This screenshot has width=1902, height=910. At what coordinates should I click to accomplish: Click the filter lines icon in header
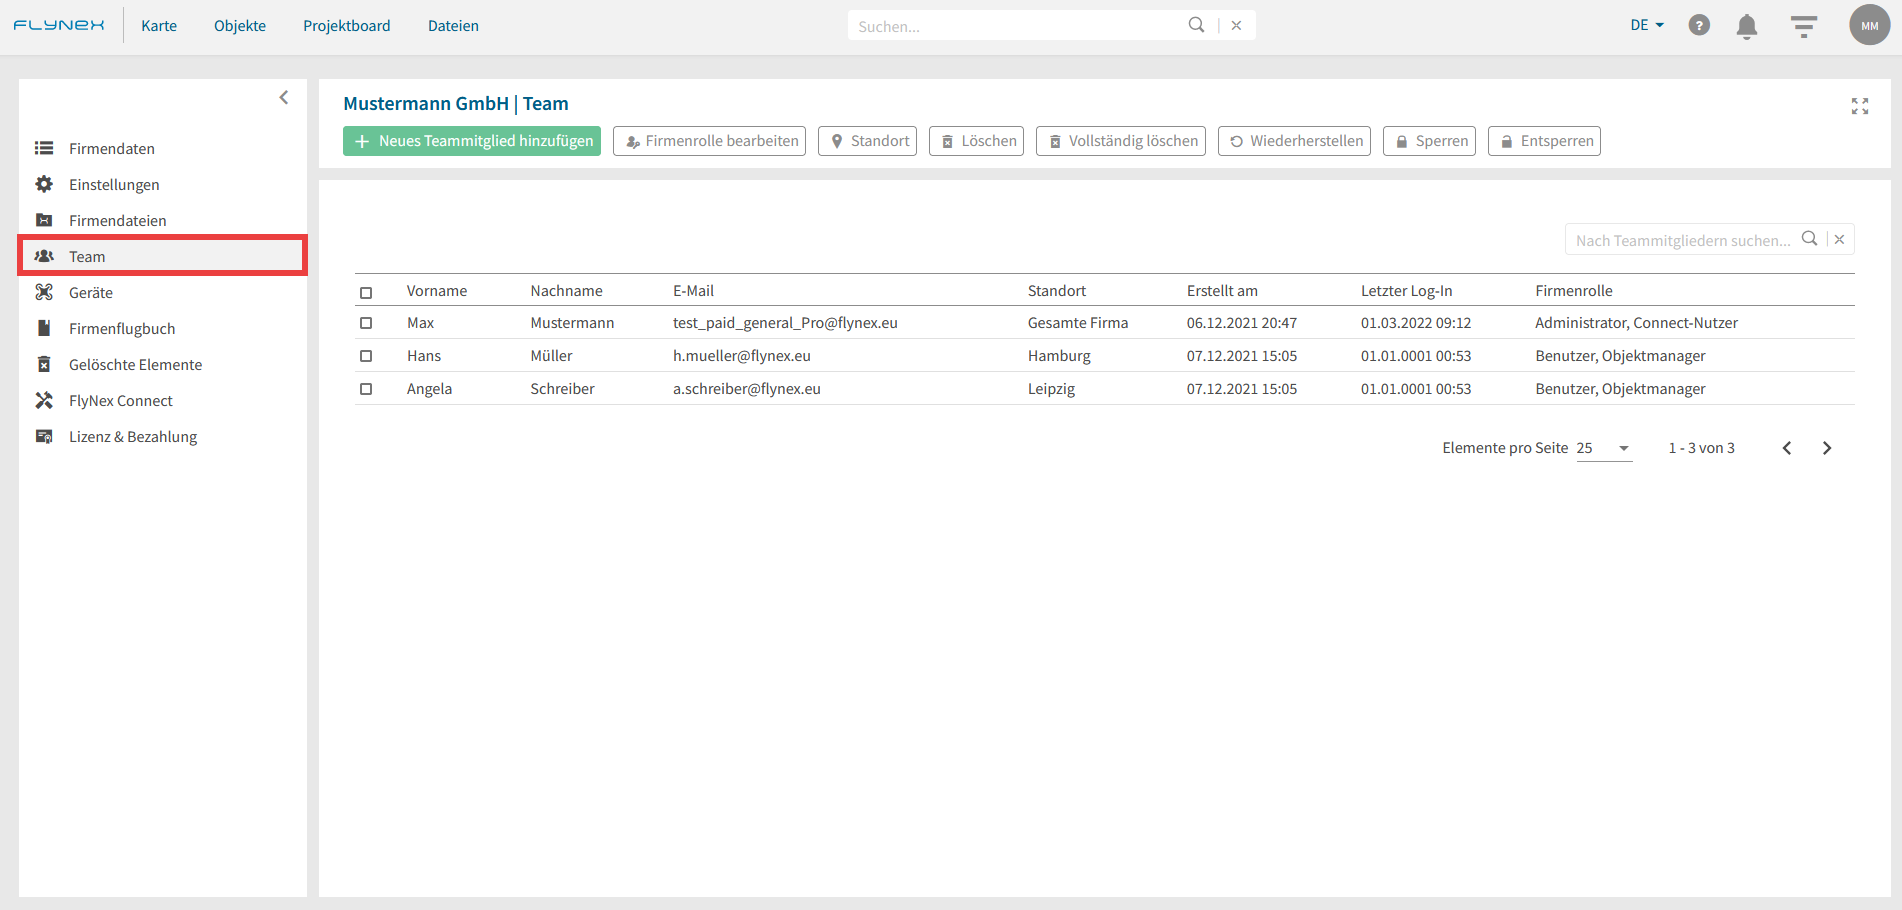[x=1803, y=26]
